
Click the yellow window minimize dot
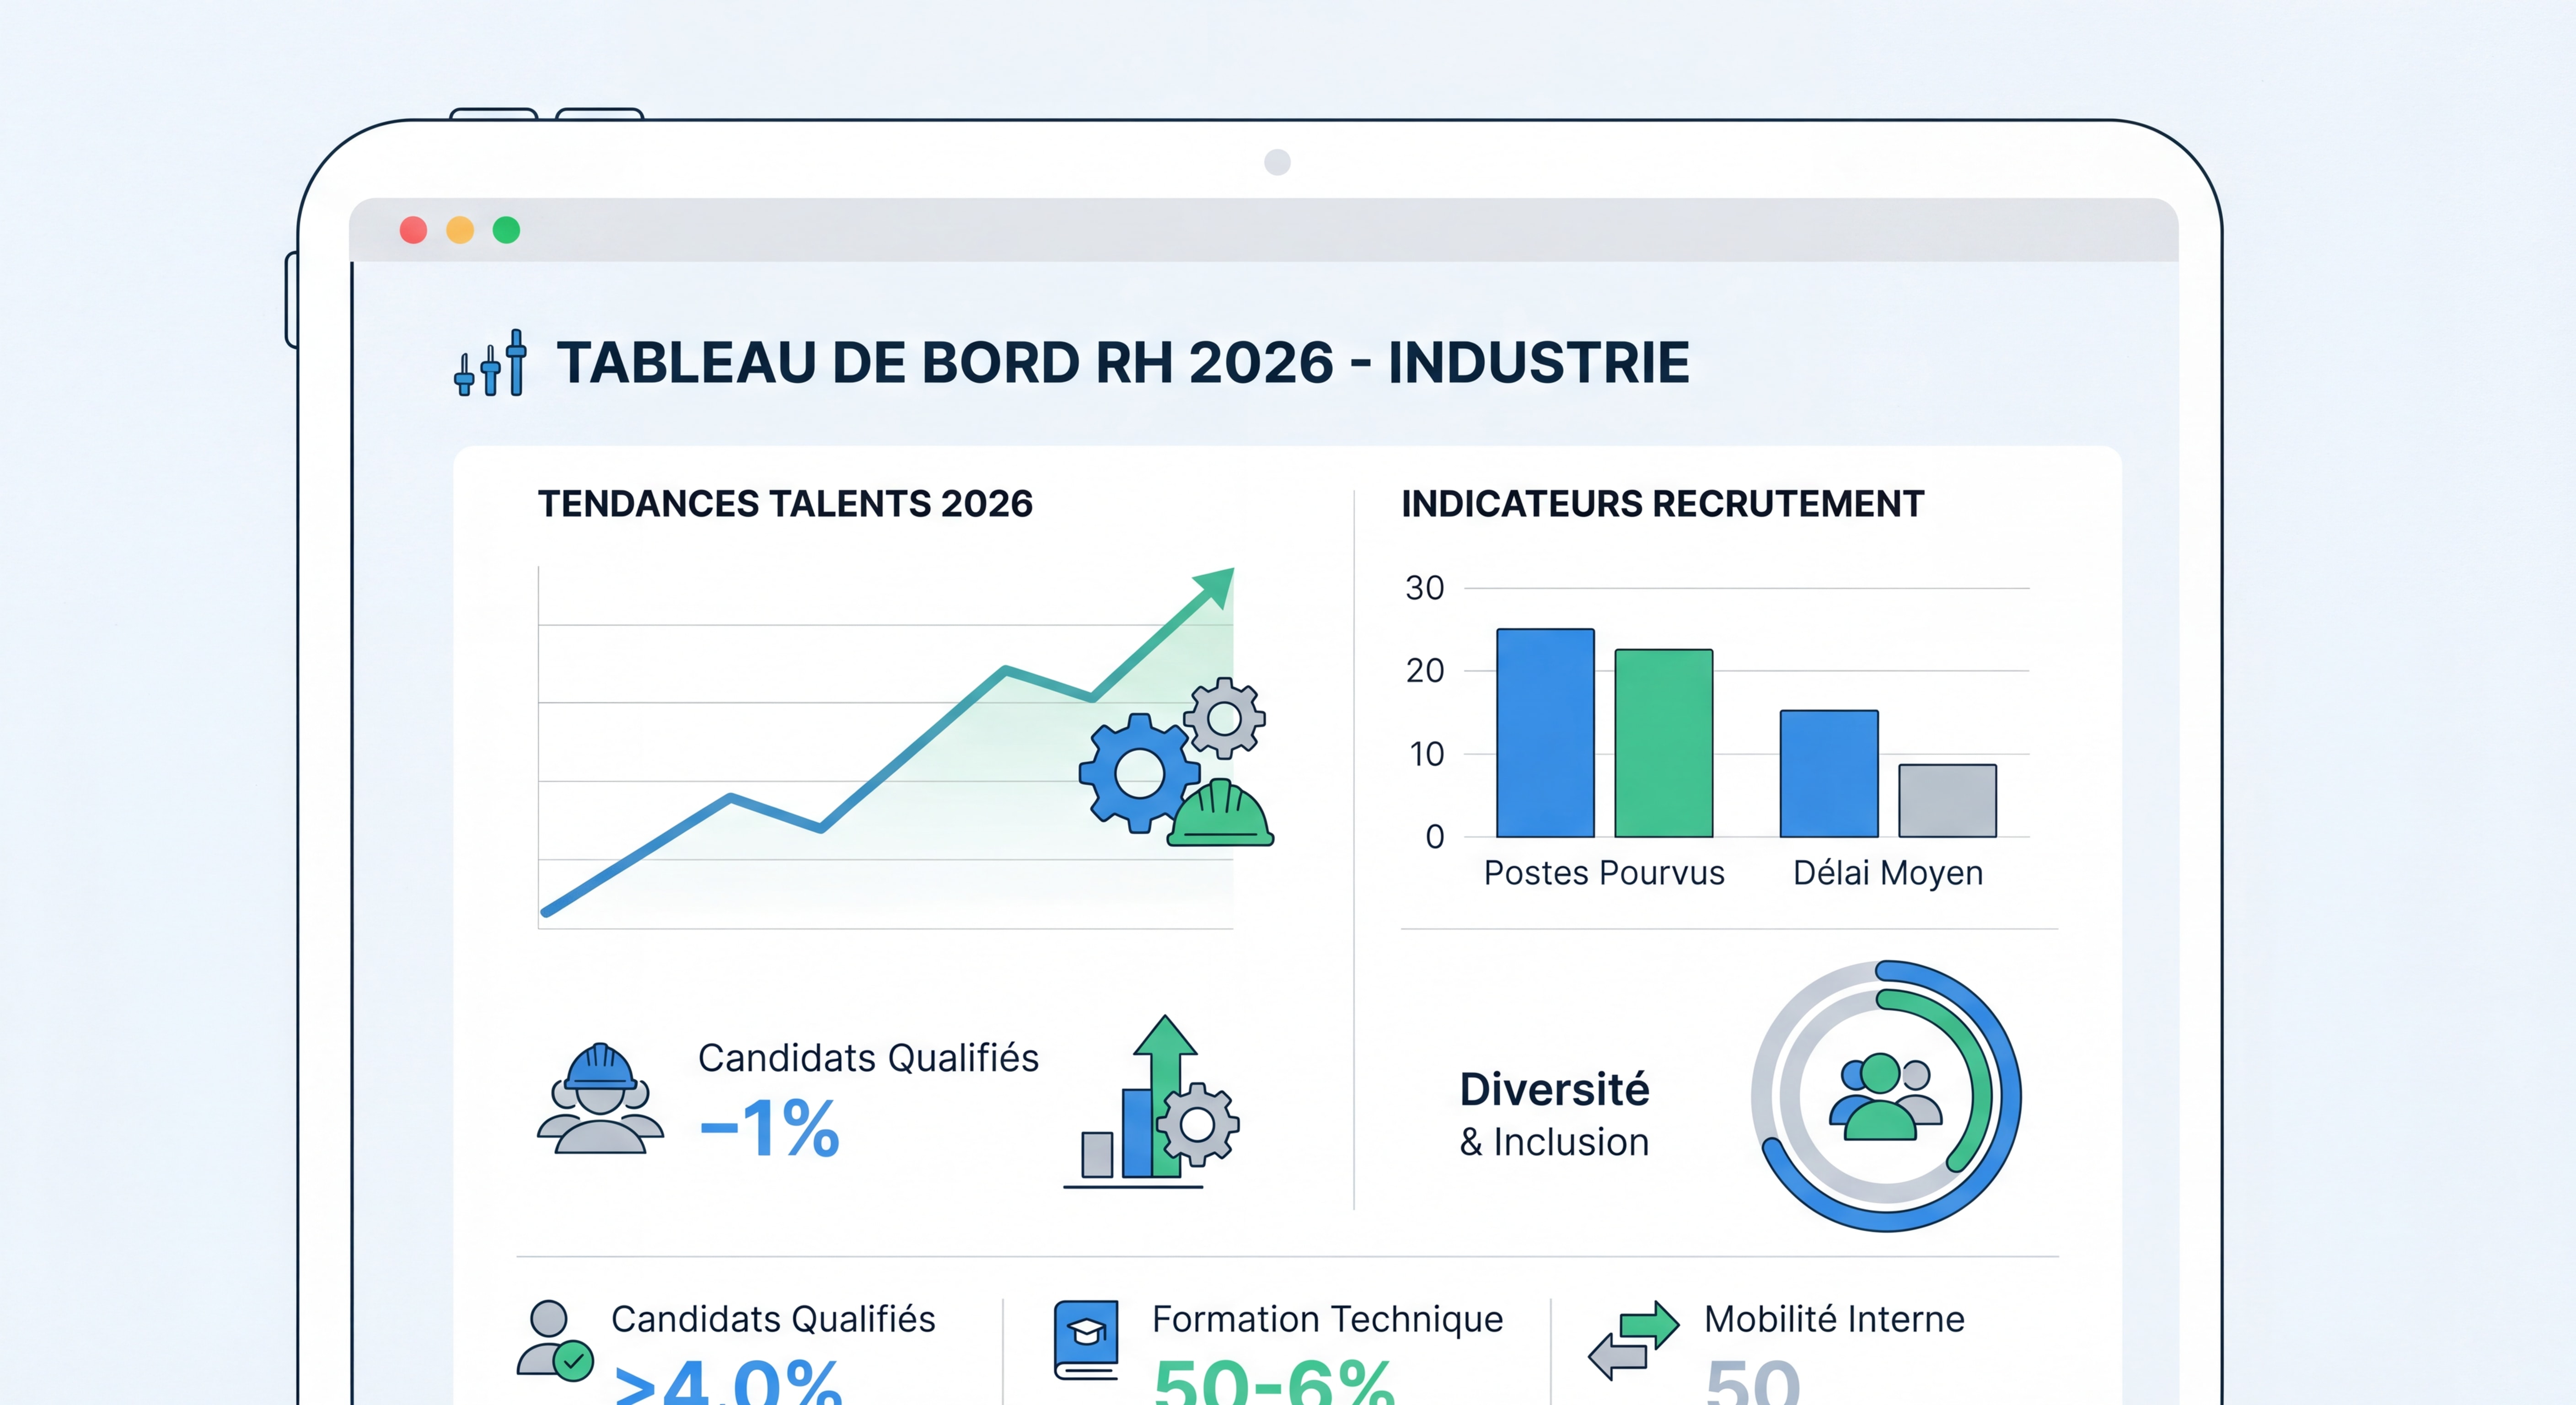coord(460,230)
